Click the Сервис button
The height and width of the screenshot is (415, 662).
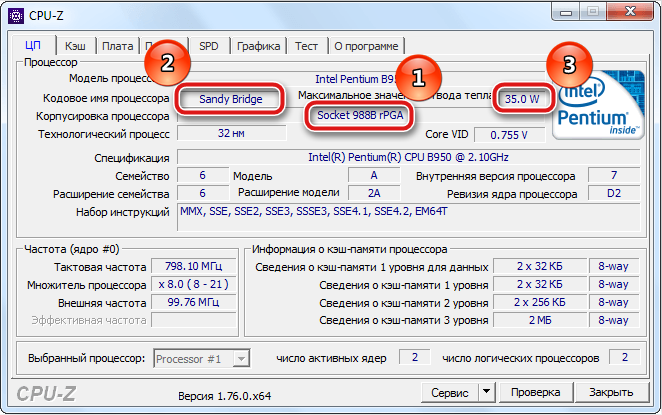(450, 393)
